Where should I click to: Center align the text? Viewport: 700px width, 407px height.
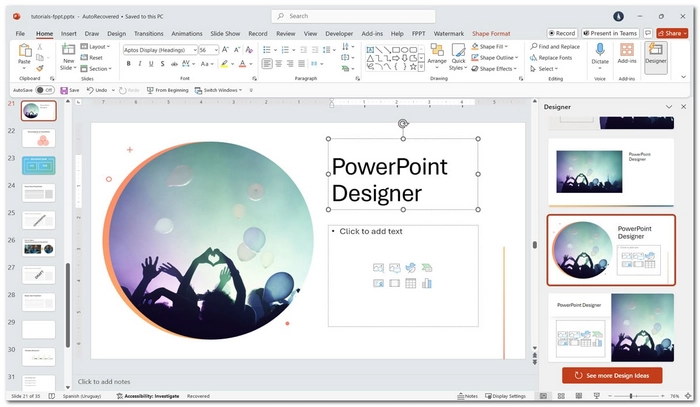[279, 64]
